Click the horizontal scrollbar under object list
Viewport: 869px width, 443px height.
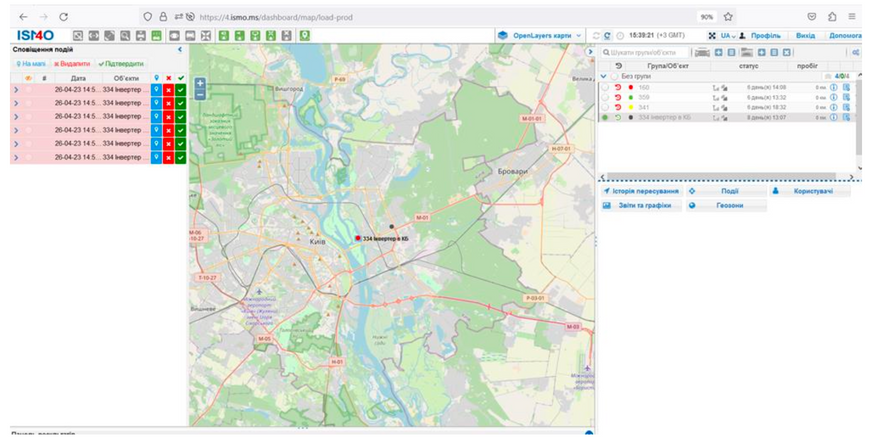720,176
